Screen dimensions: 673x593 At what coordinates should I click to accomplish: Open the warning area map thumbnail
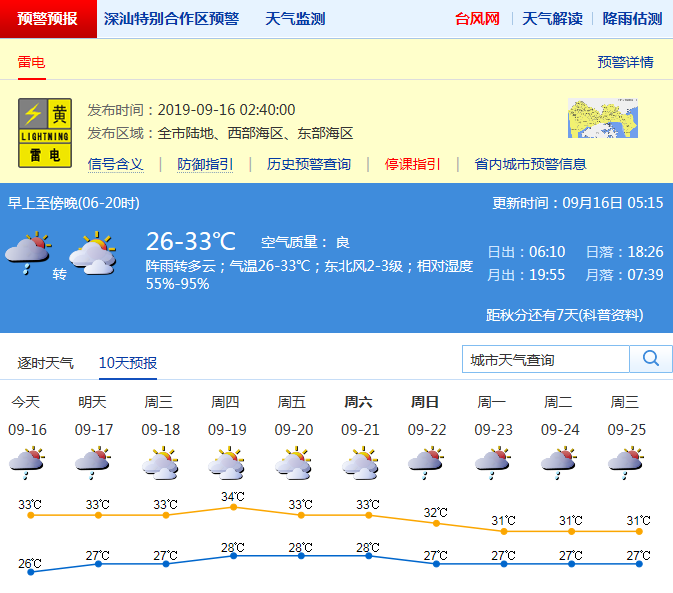tap(602, 118)
